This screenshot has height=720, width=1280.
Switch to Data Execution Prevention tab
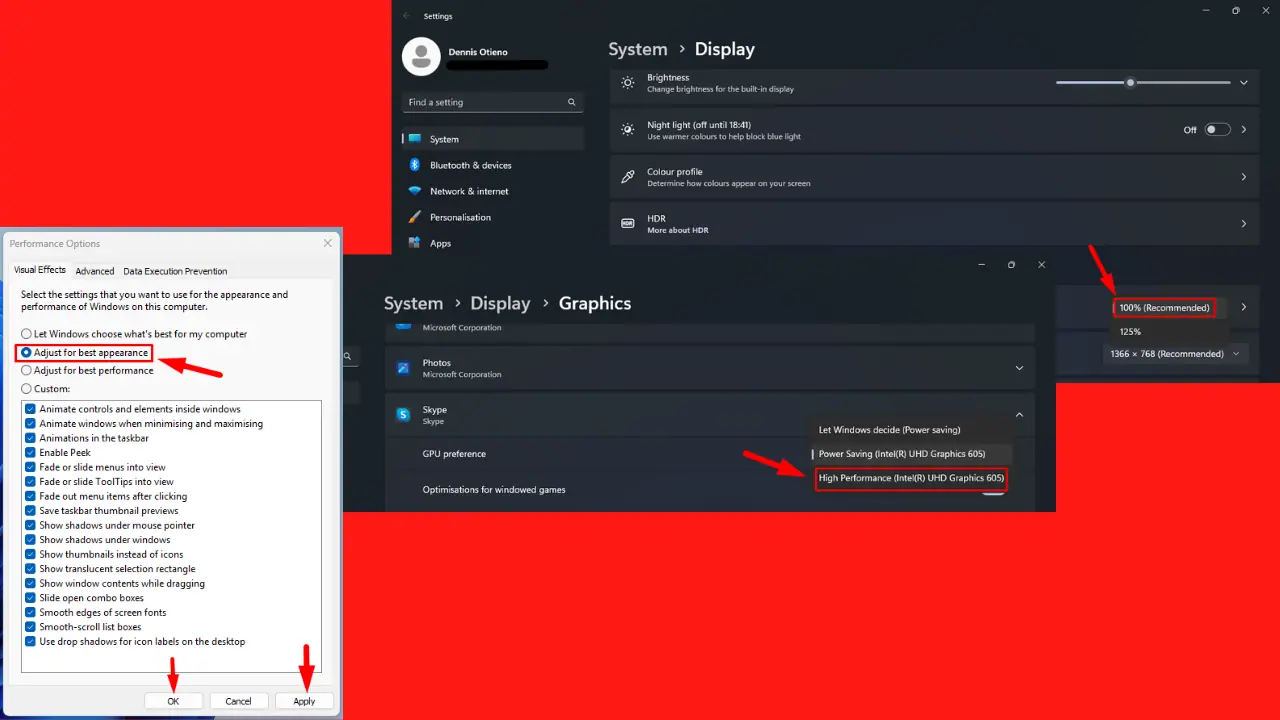tap(175, 271)
